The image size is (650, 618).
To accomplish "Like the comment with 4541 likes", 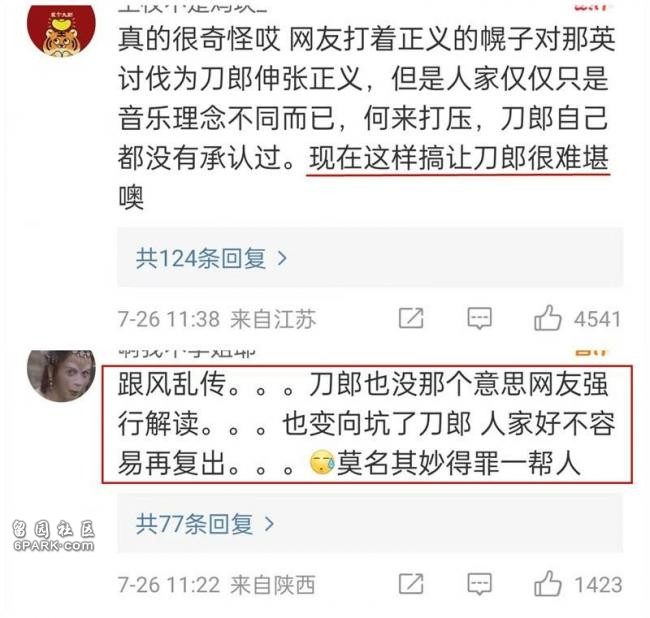I will [548, 318].
